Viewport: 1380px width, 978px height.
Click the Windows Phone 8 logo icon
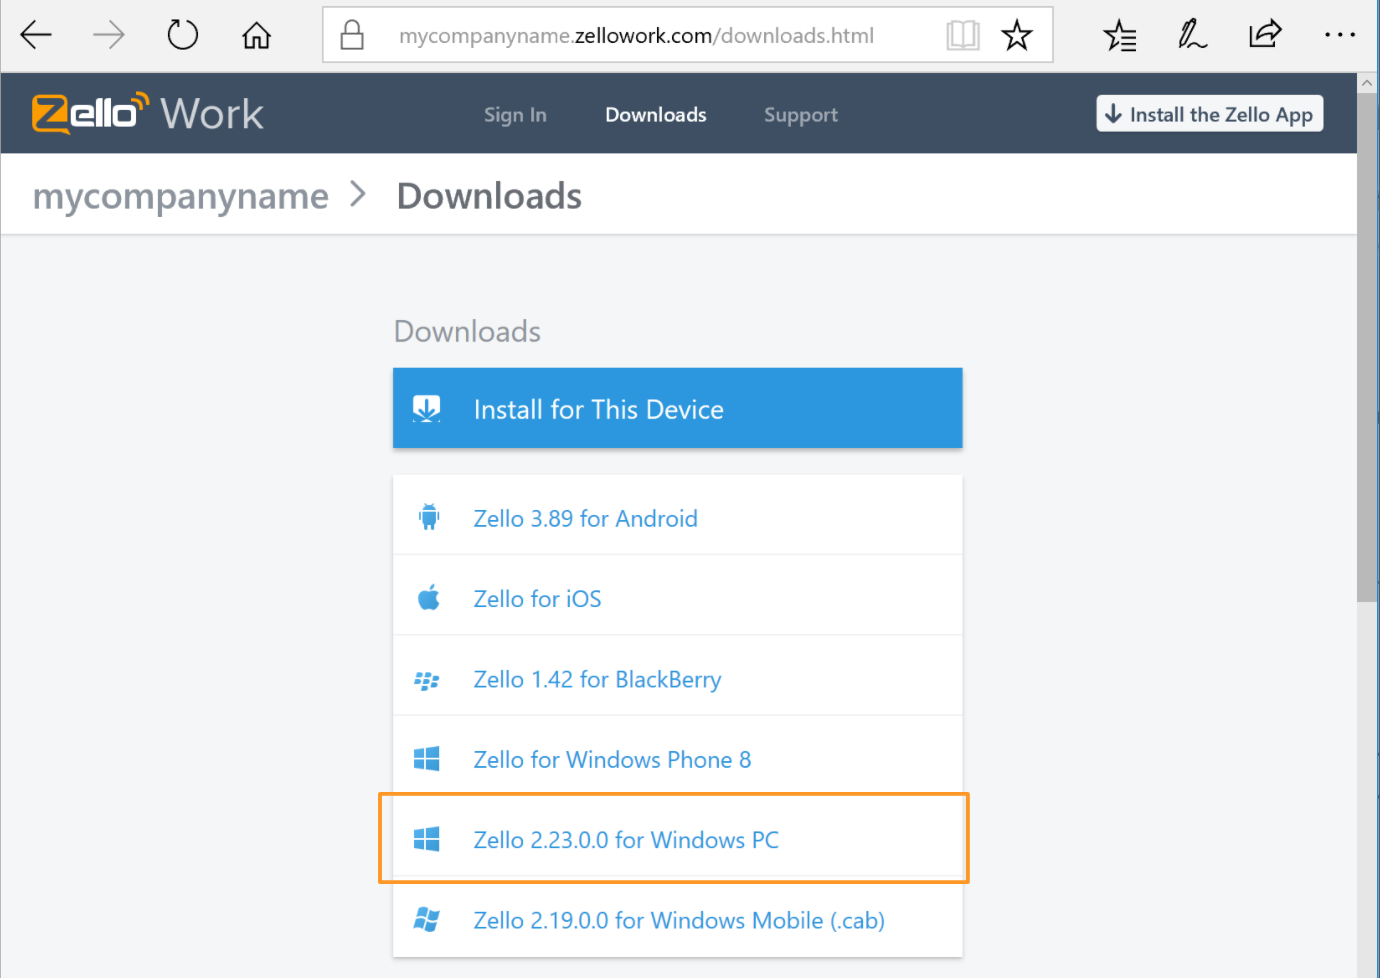[x=427, y=759]
